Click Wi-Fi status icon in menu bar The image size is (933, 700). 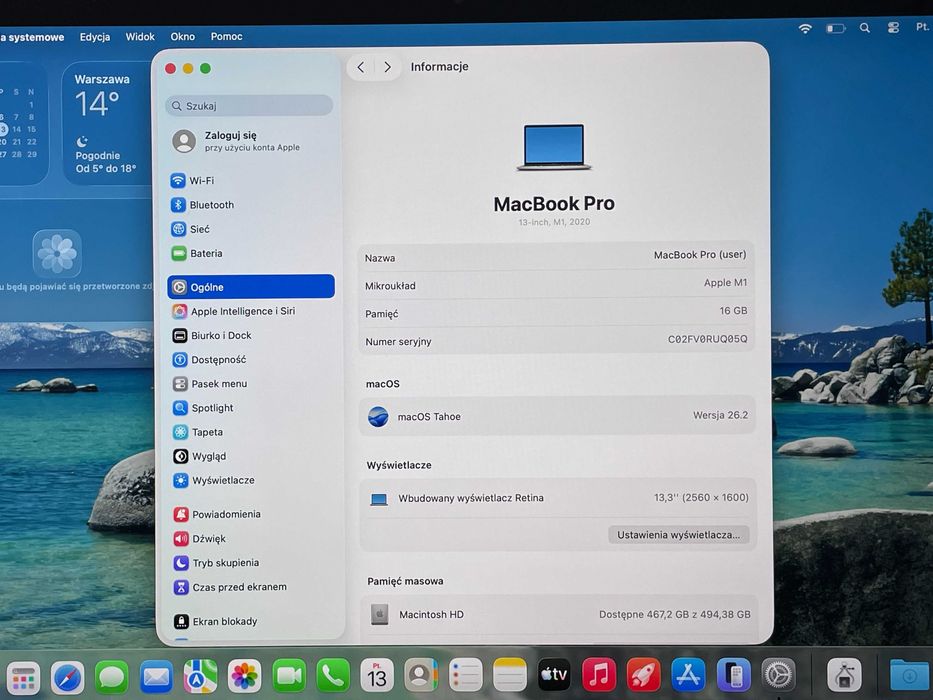click(x=805, y=28)
